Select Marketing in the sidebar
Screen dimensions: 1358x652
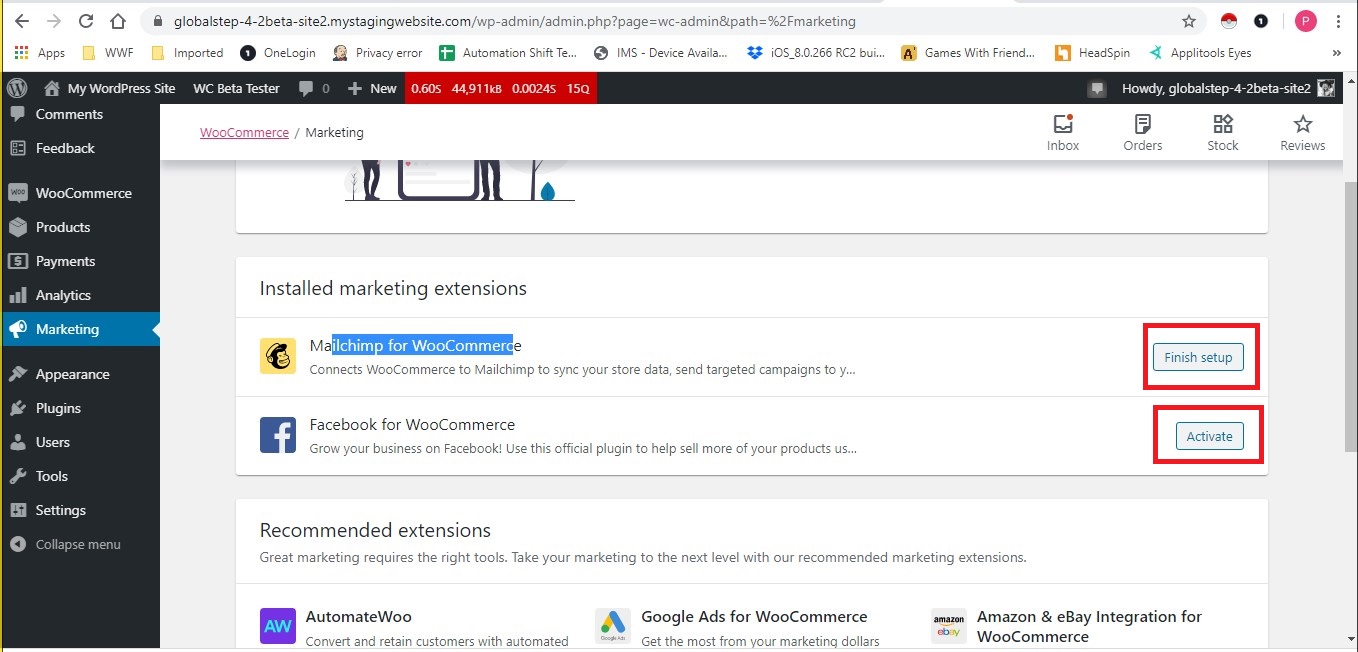(x=68, y=328)
